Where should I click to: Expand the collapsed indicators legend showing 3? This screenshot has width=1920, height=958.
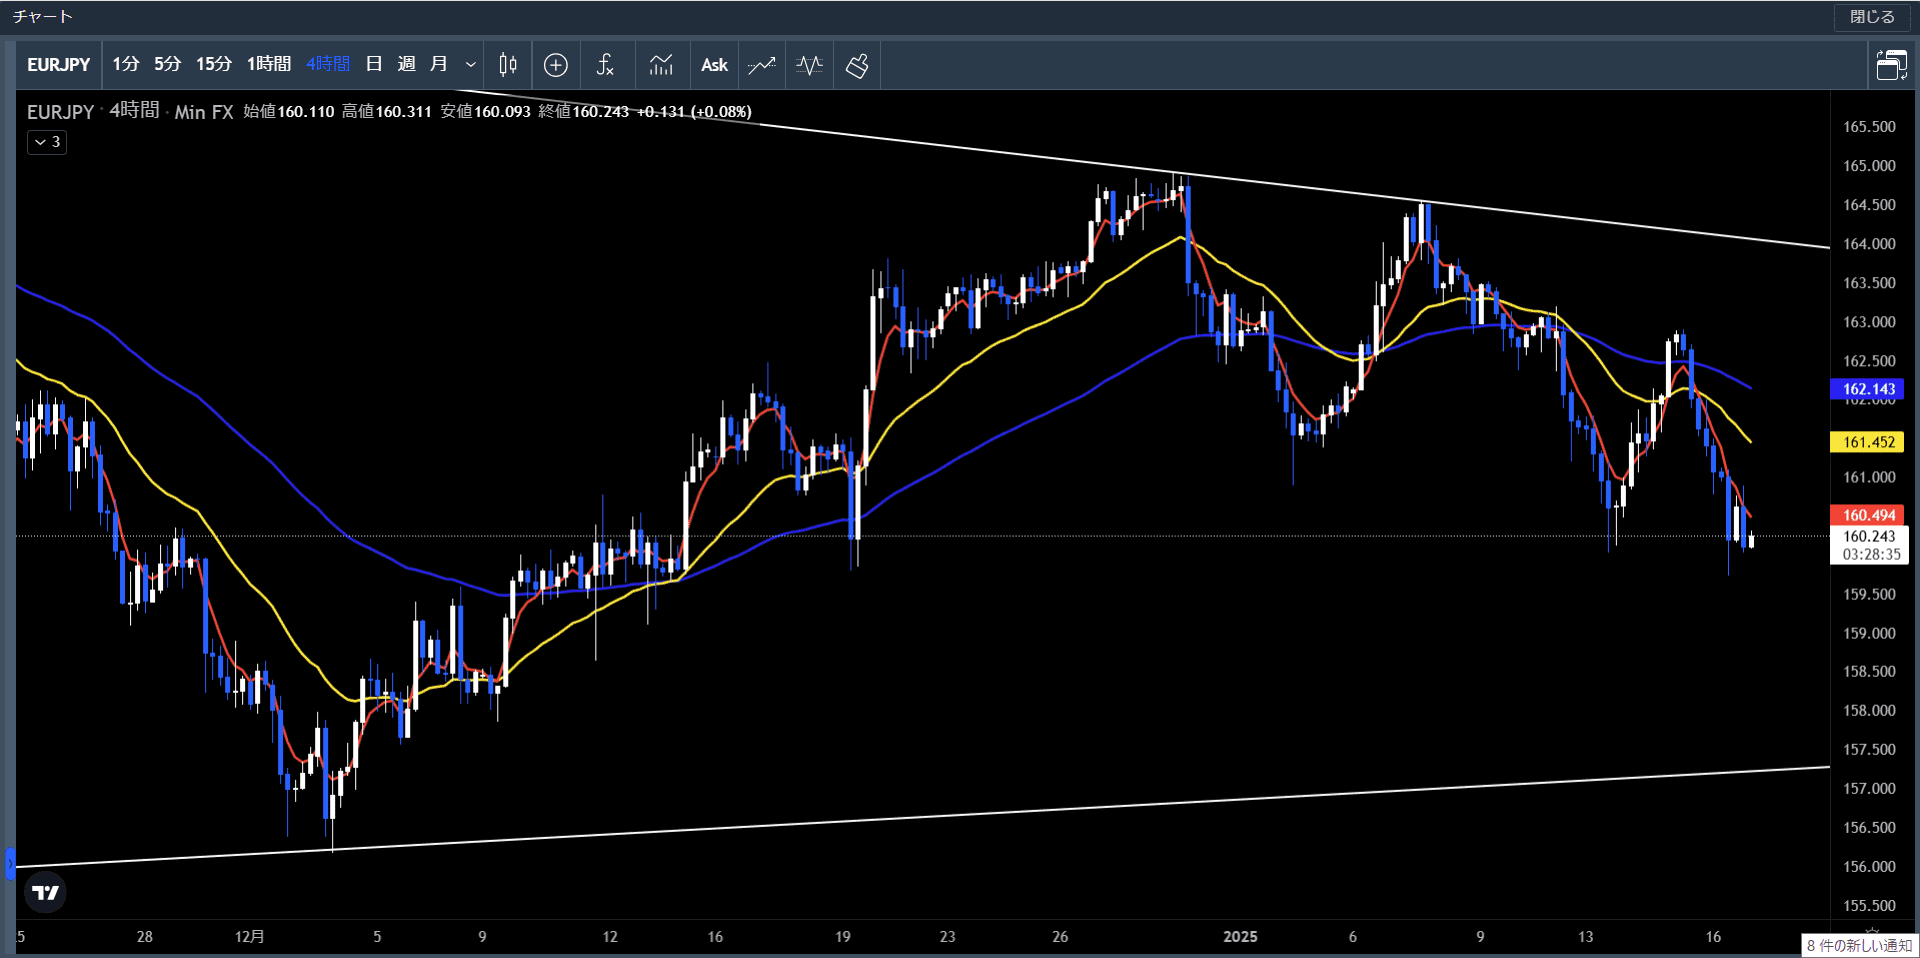coord(47,142)
